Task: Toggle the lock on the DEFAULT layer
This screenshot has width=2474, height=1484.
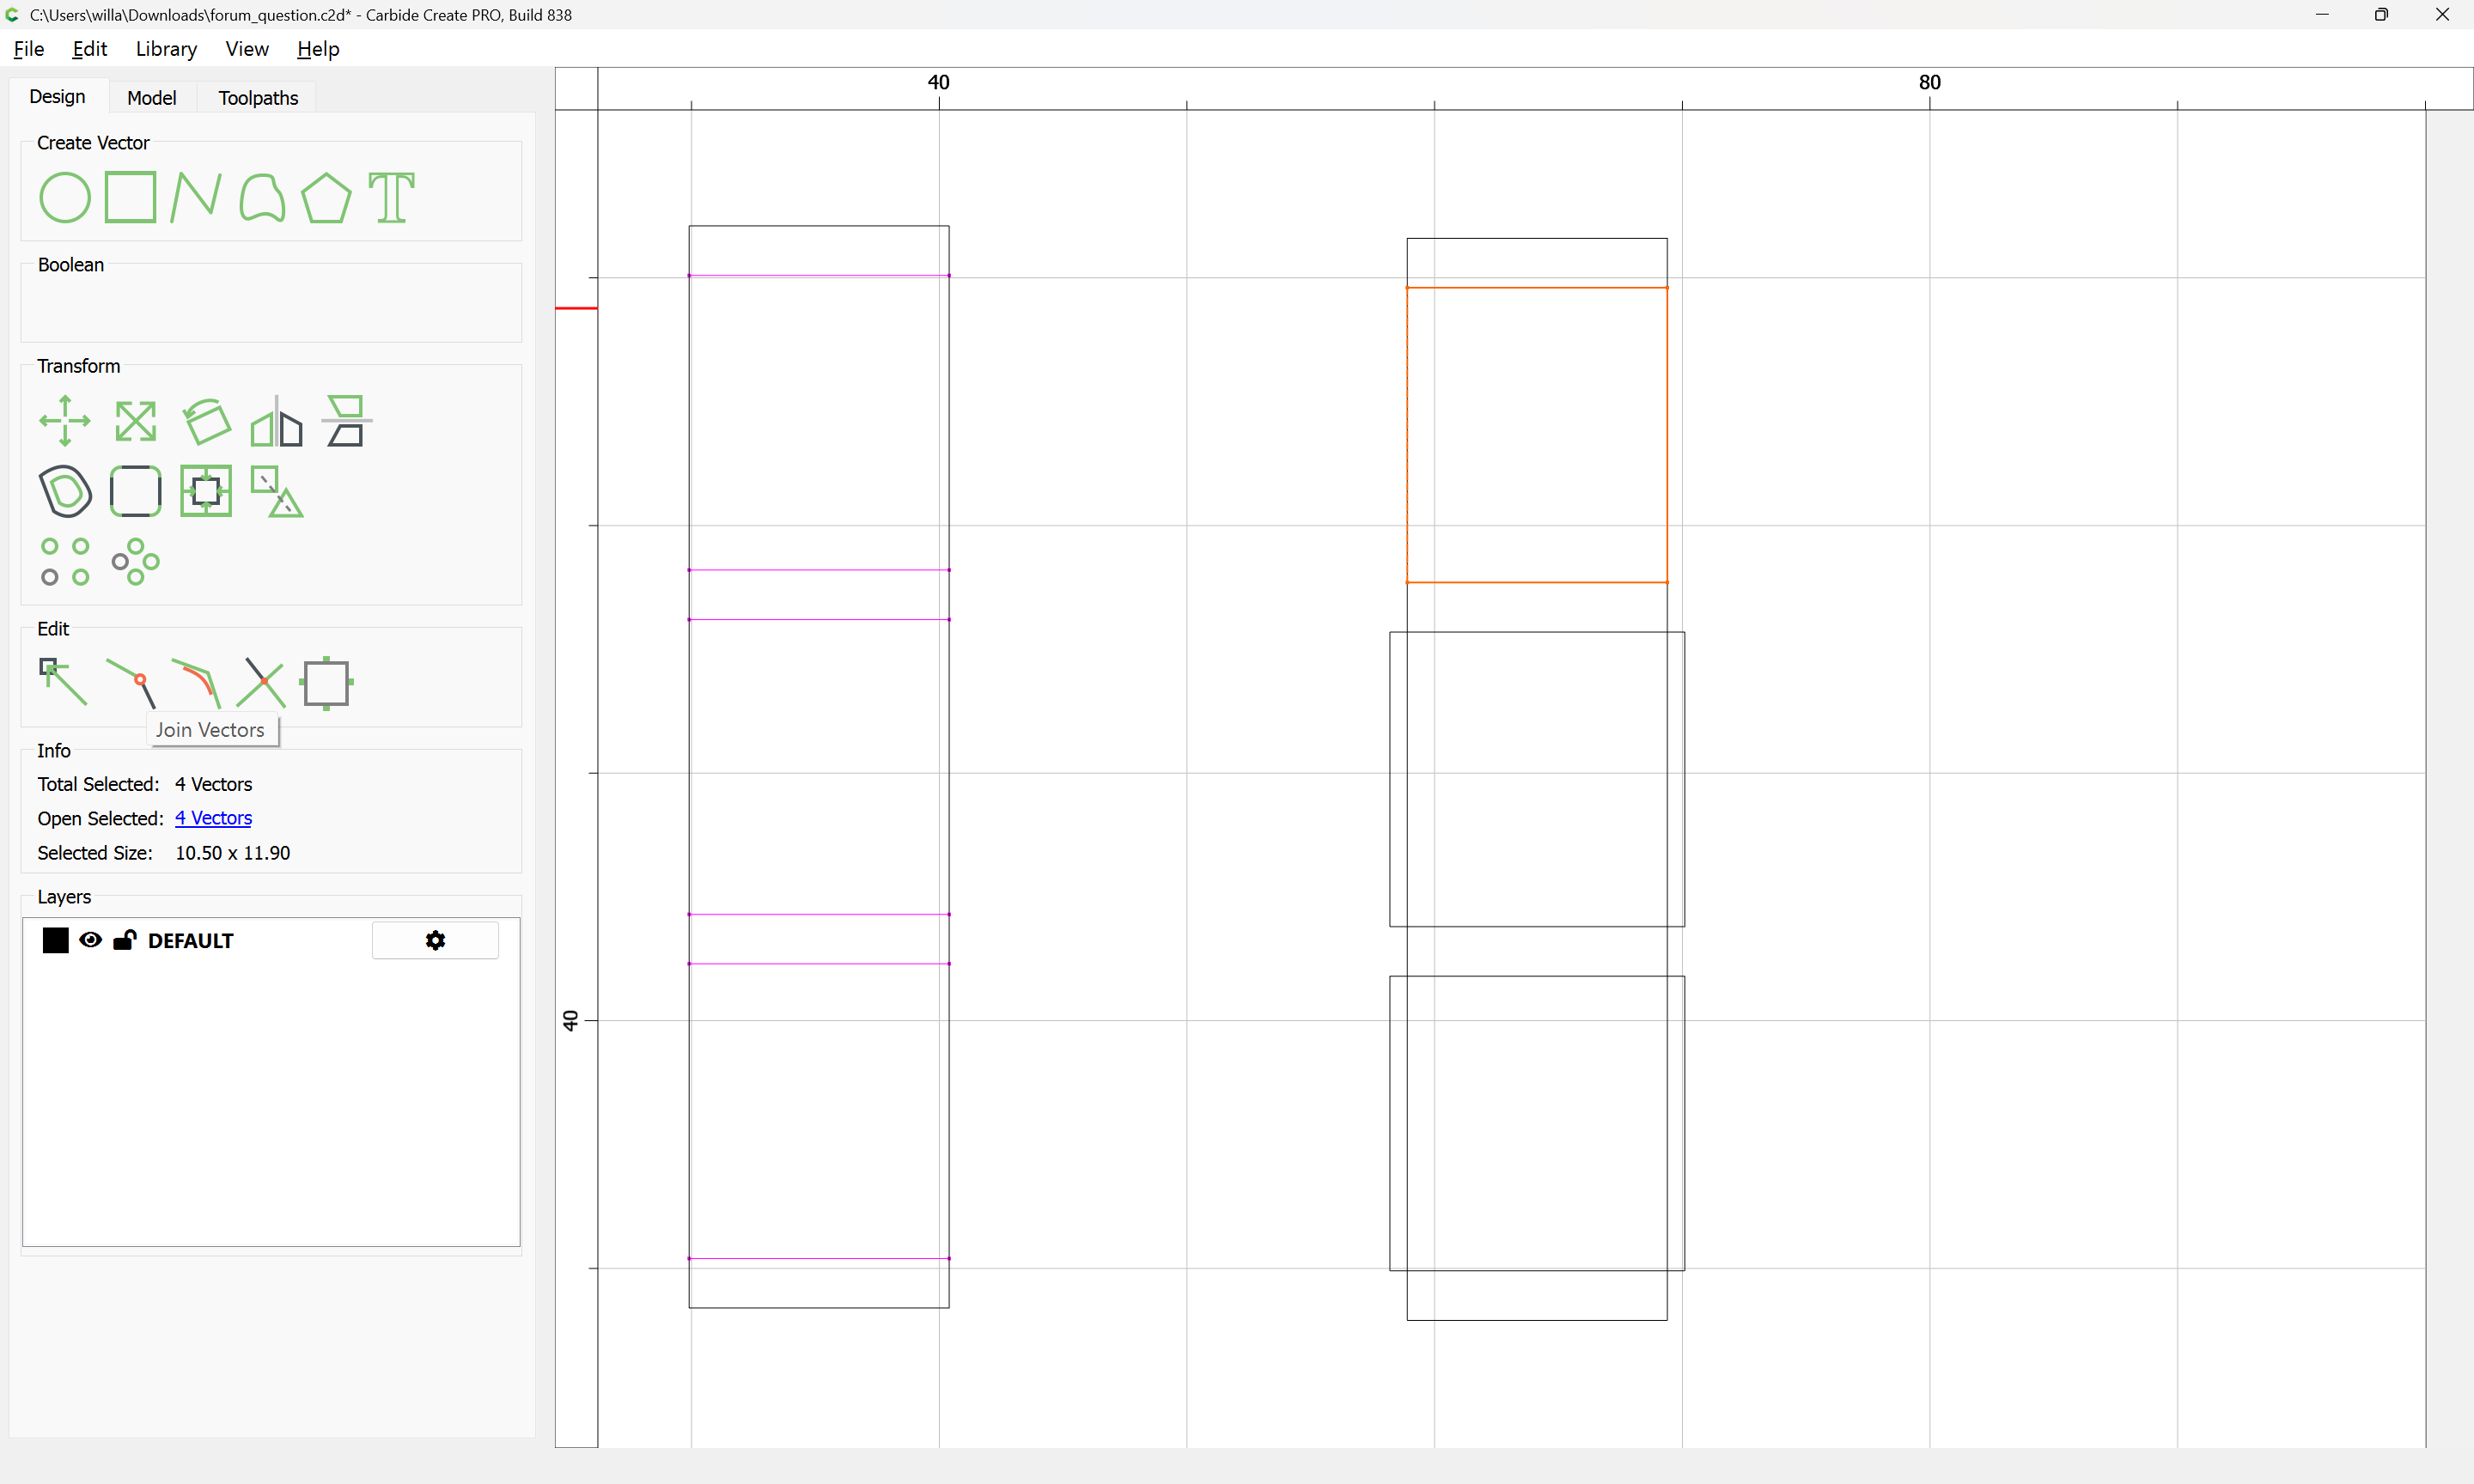Action: tap(124, 940)
